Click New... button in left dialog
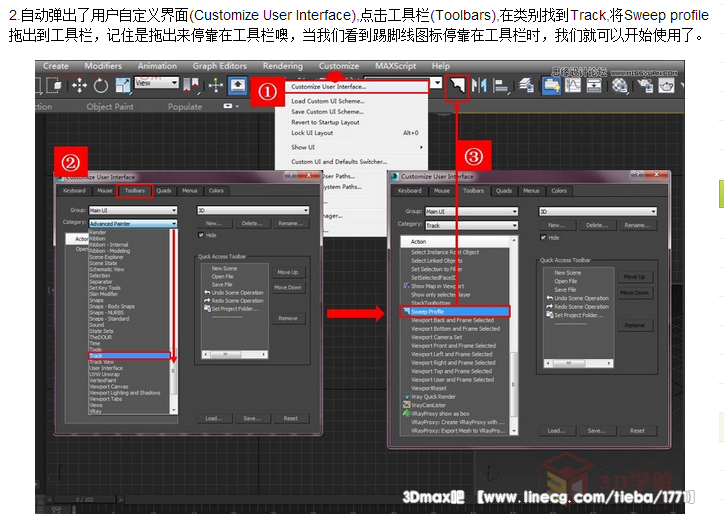The width and height of the screenshot is (724, 514). (214, 224)
